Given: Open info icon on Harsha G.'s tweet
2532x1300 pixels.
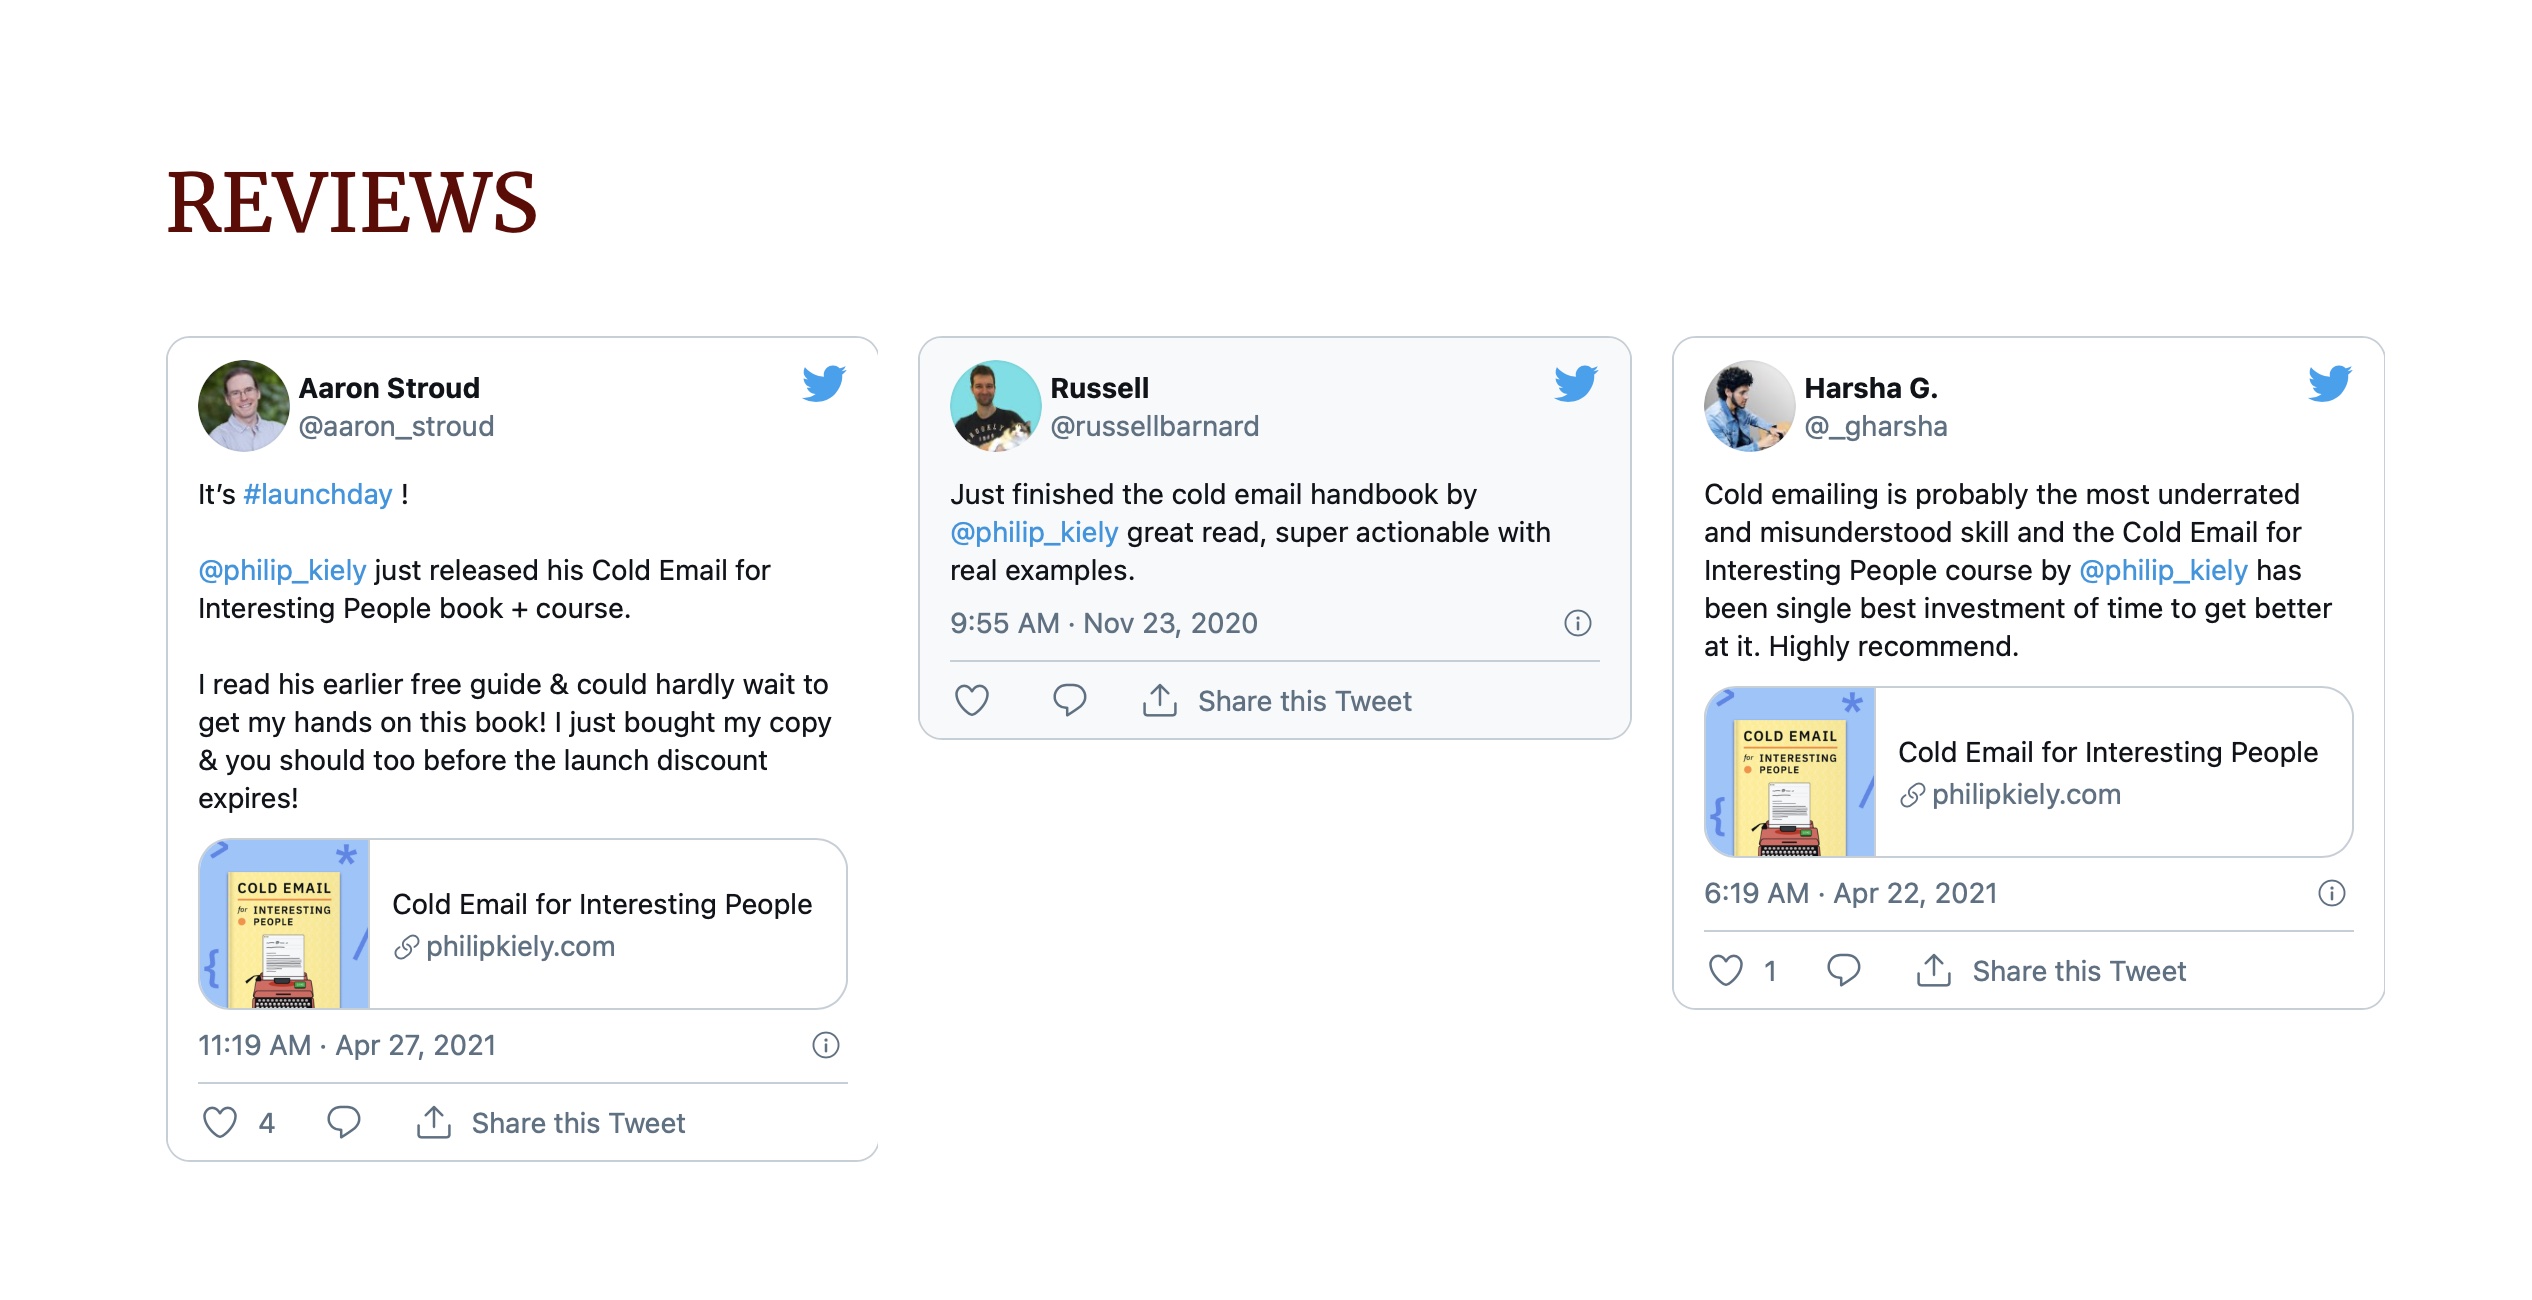Looking at the screenshot, I should (2331, 893).
